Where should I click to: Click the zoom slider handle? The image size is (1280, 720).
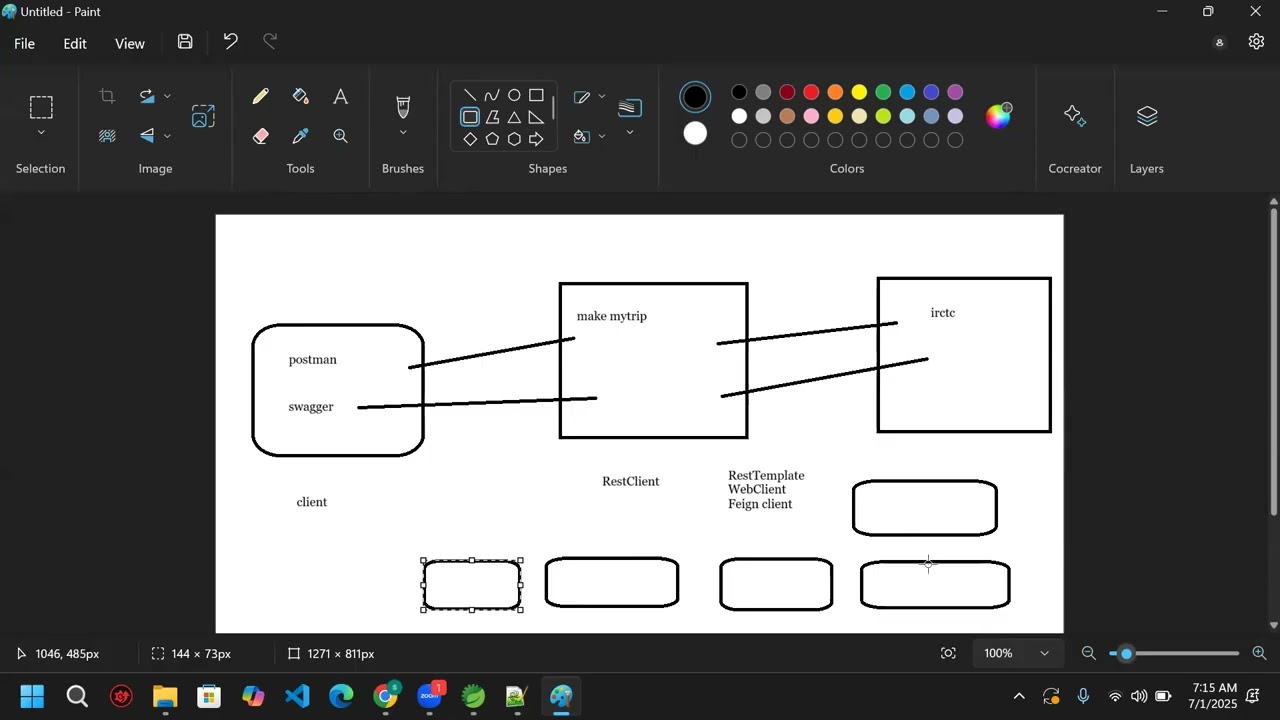click(x=1127, y=654)
